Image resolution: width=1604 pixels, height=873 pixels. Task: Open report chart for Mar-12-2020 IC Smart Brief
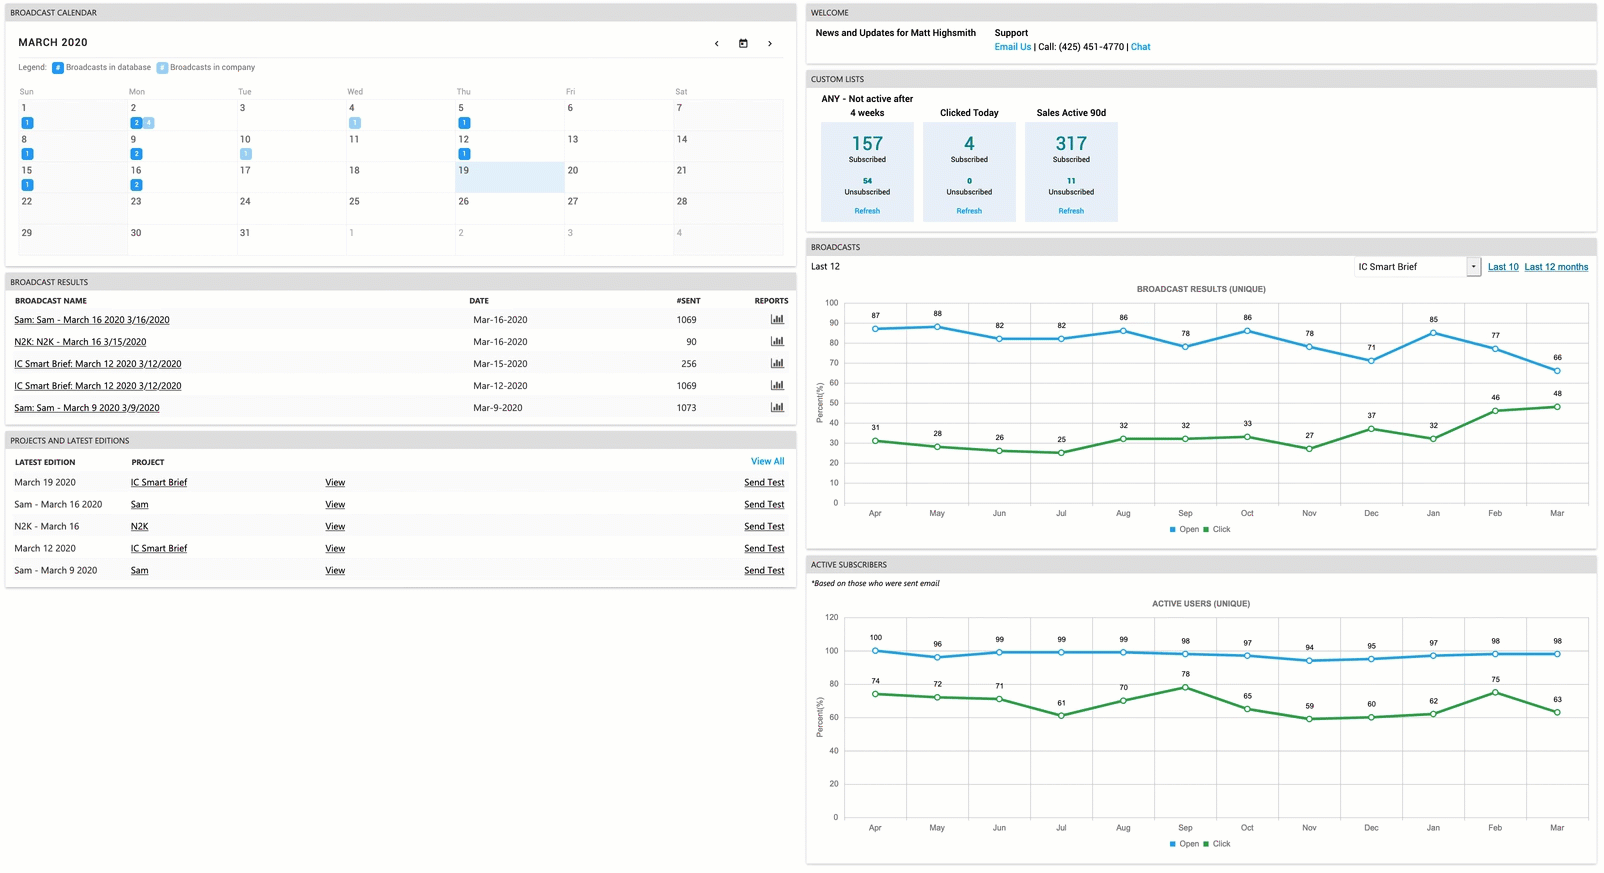(777, 386)
